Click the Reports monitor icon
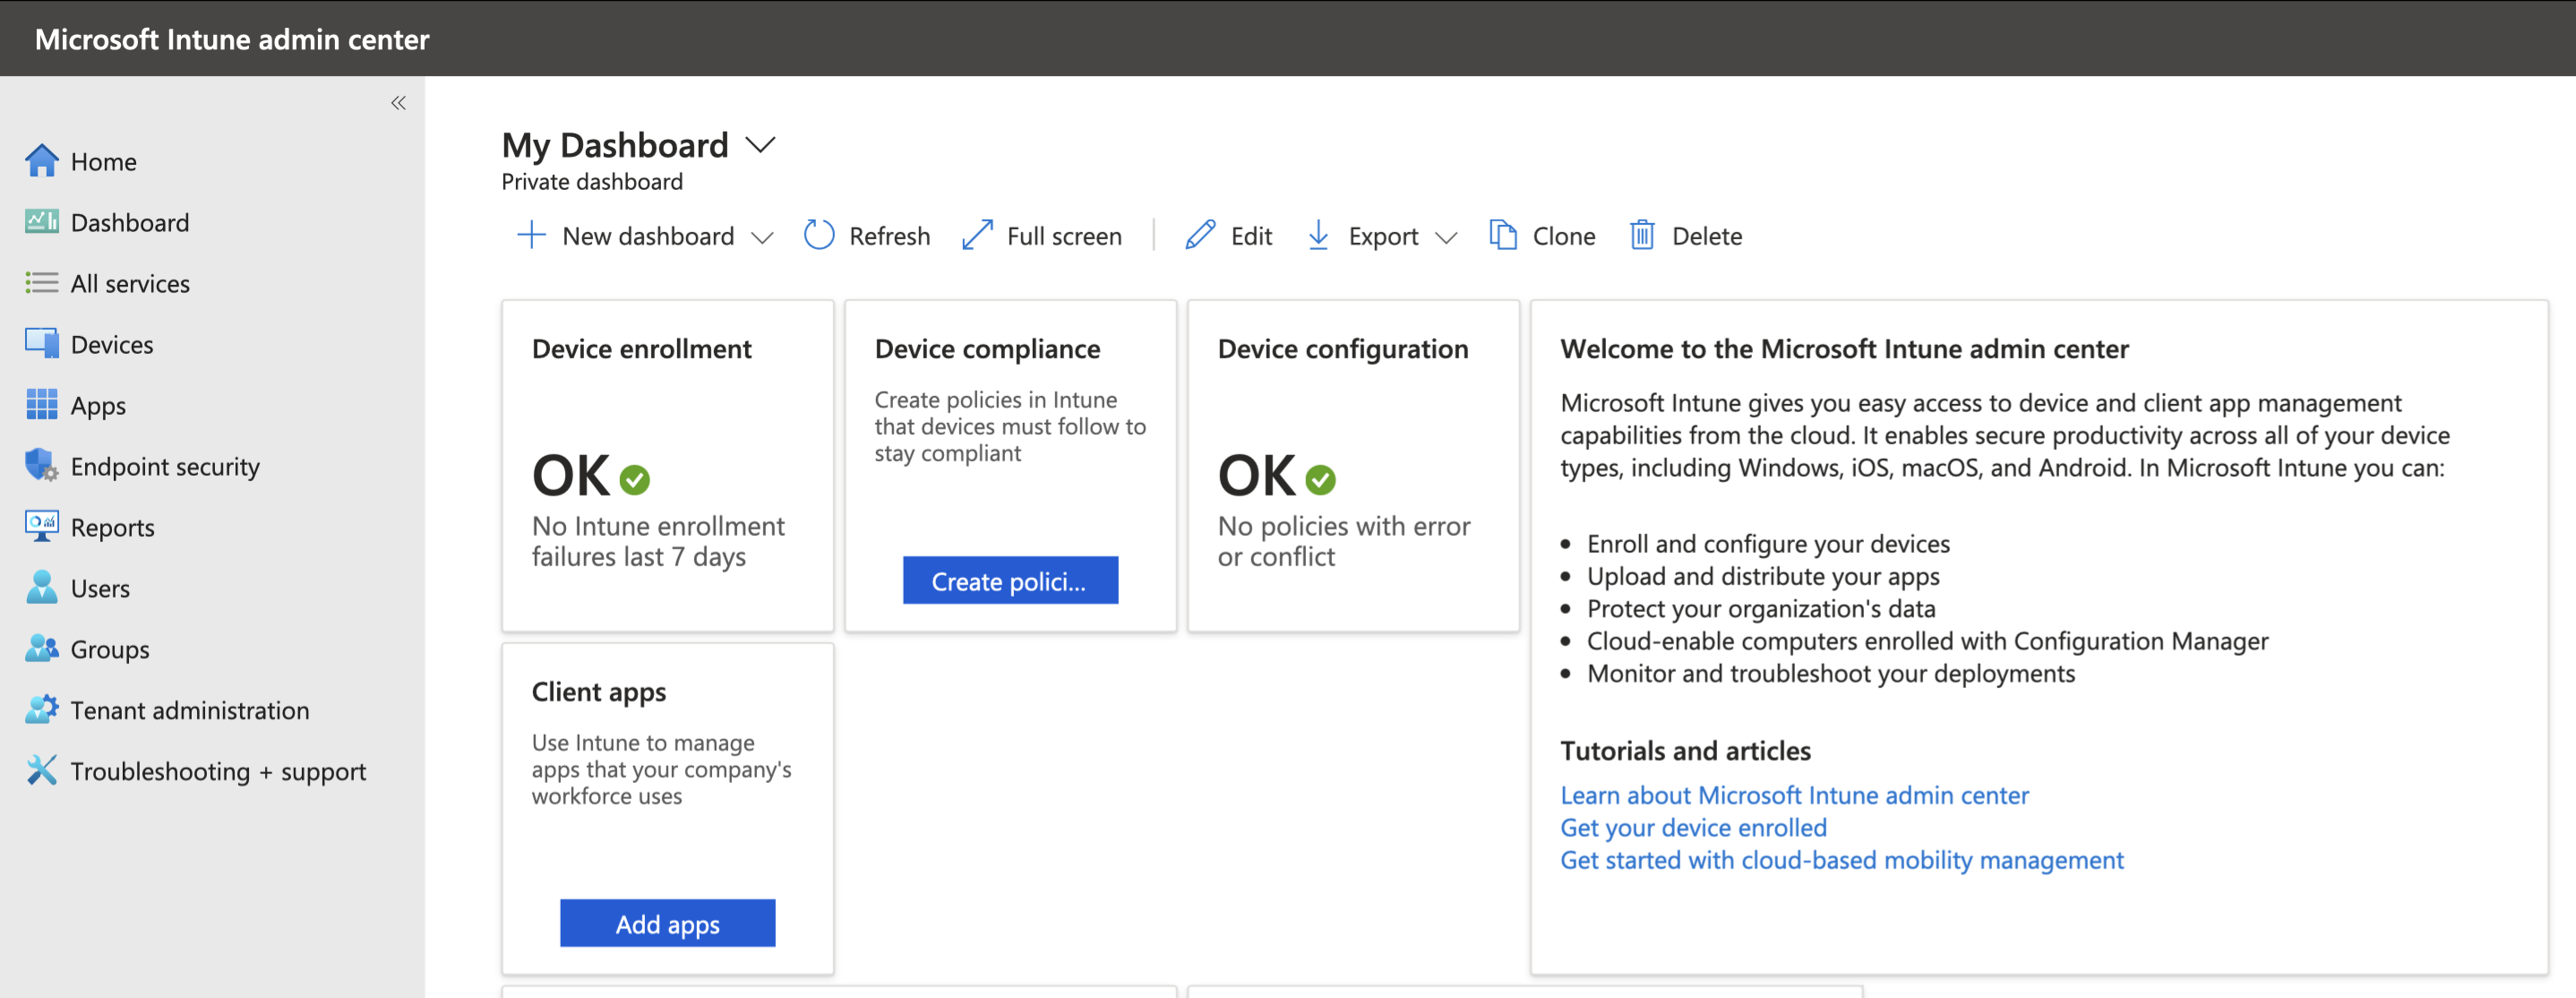The image size is (2576, 998). (42, 527)
